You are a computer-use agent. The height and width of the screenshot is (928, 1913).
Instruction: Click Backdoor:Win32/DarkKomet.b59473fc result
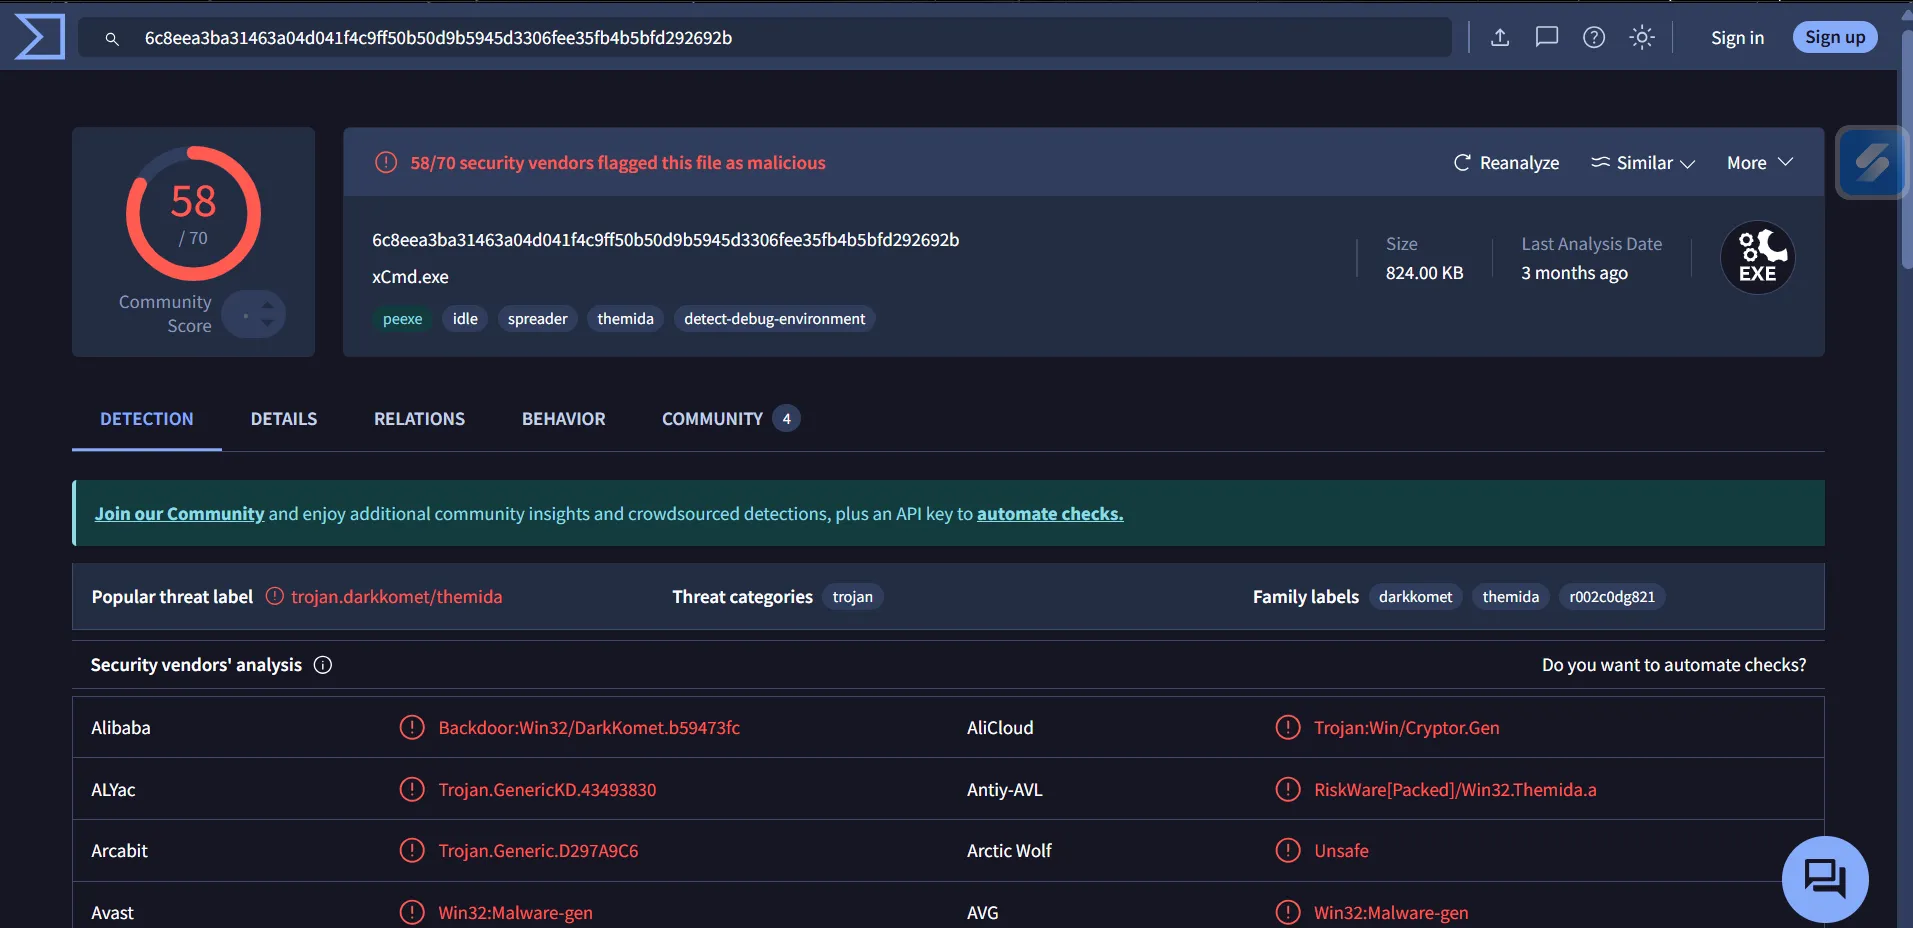coord(589,728)
